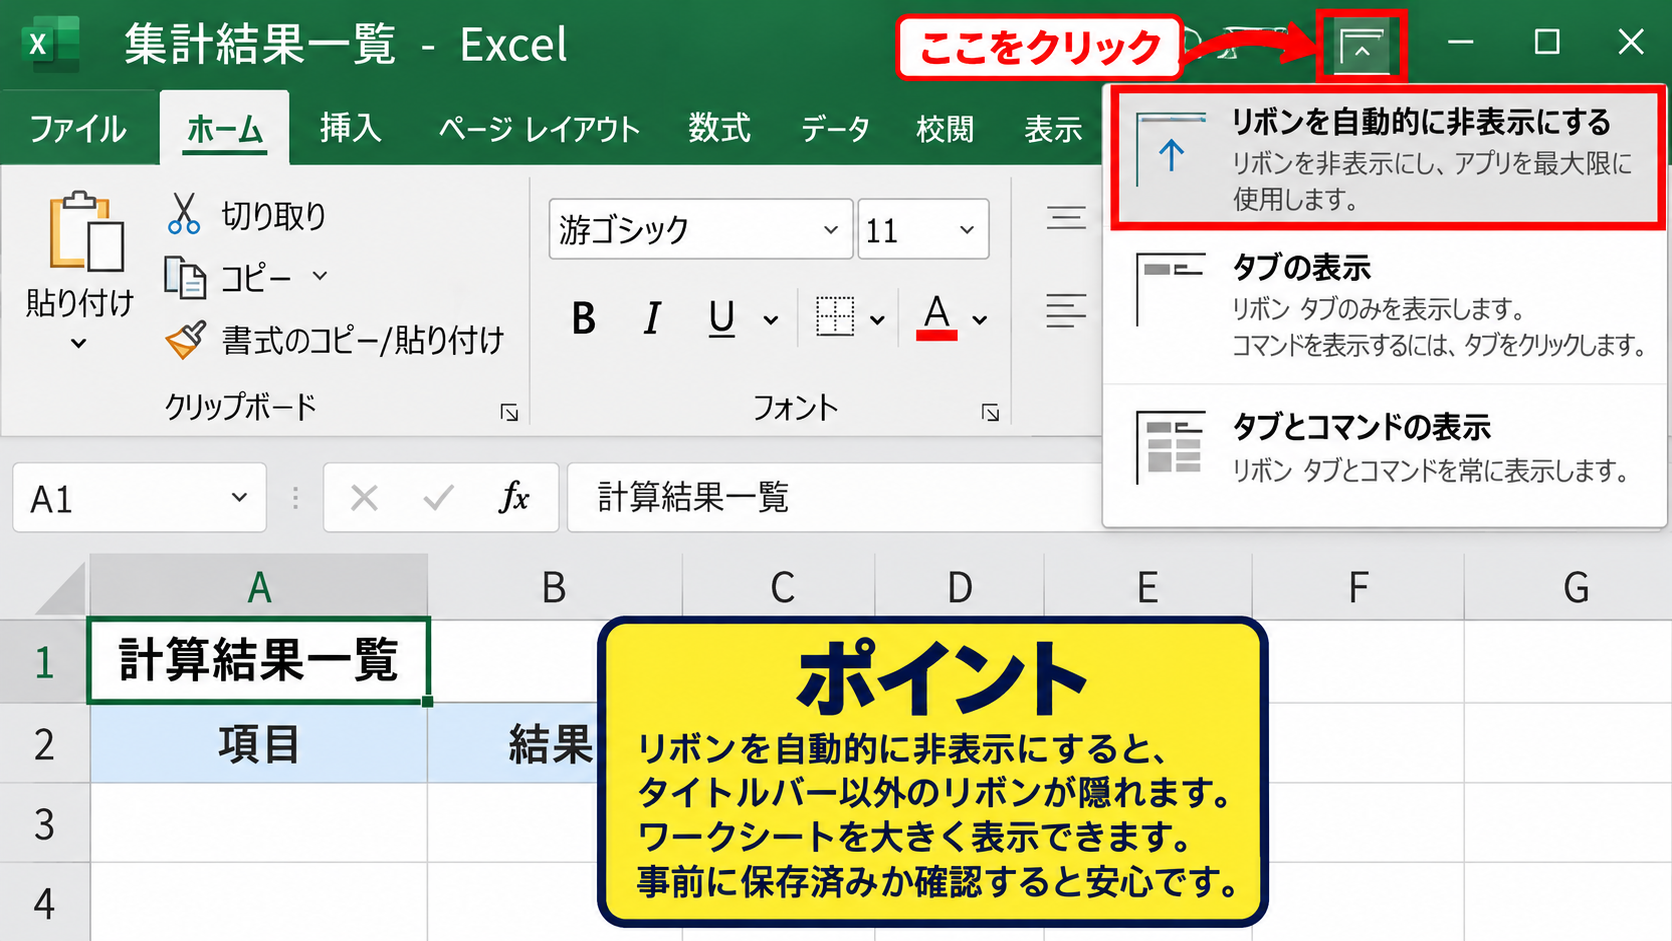Click the Paste clipboard icon
Screen dimensions: 1672x941
pyautogui.click(x=87, y=232)
